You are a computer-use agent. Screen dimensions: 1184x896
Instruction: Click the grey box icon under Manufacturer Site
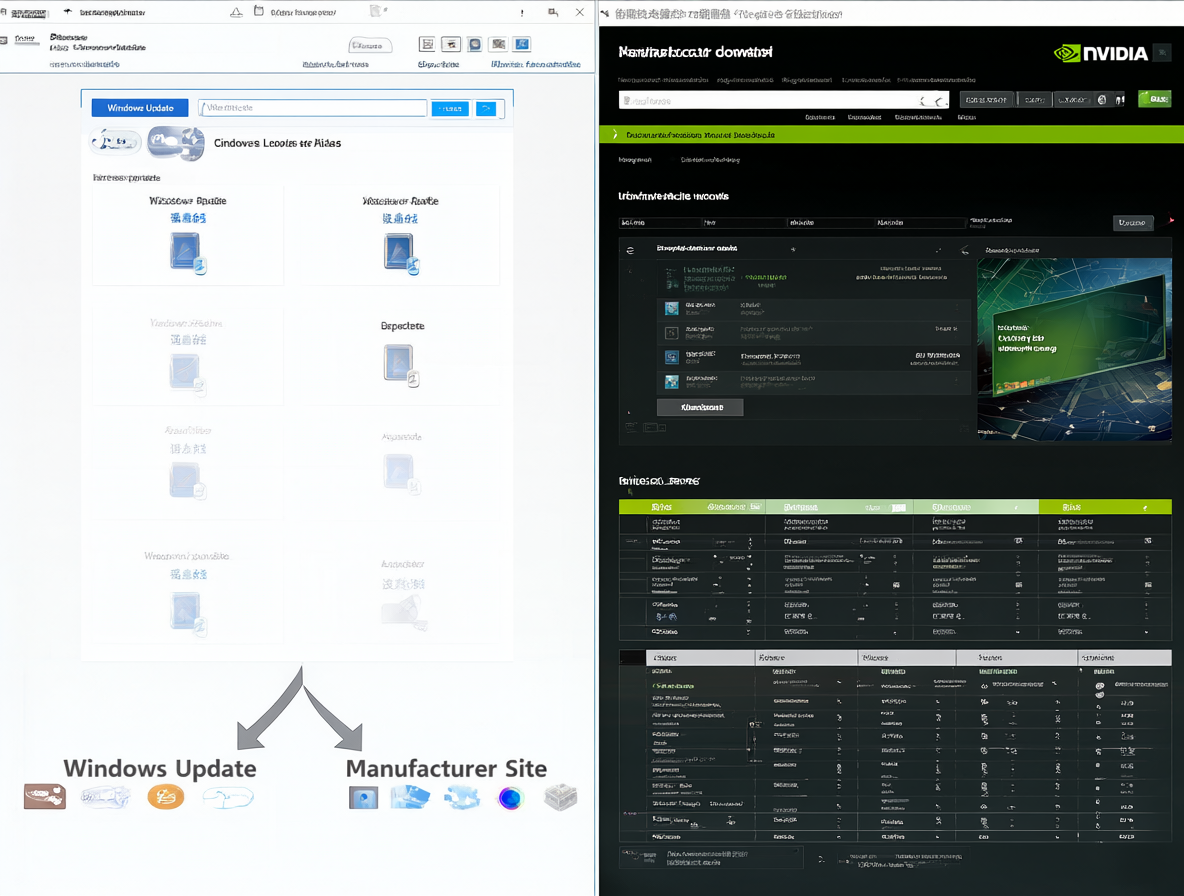tap(560, 797)
